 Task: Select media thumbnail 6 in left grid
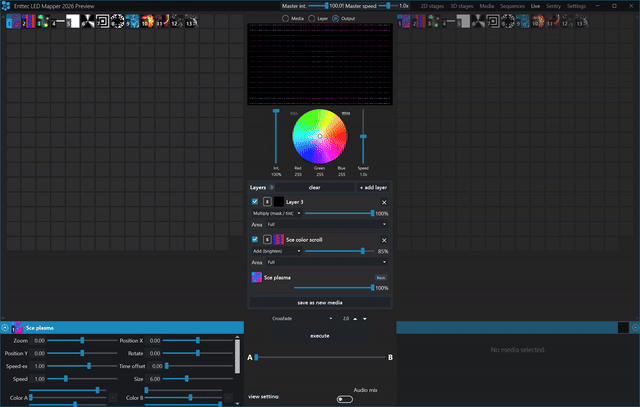87,21
